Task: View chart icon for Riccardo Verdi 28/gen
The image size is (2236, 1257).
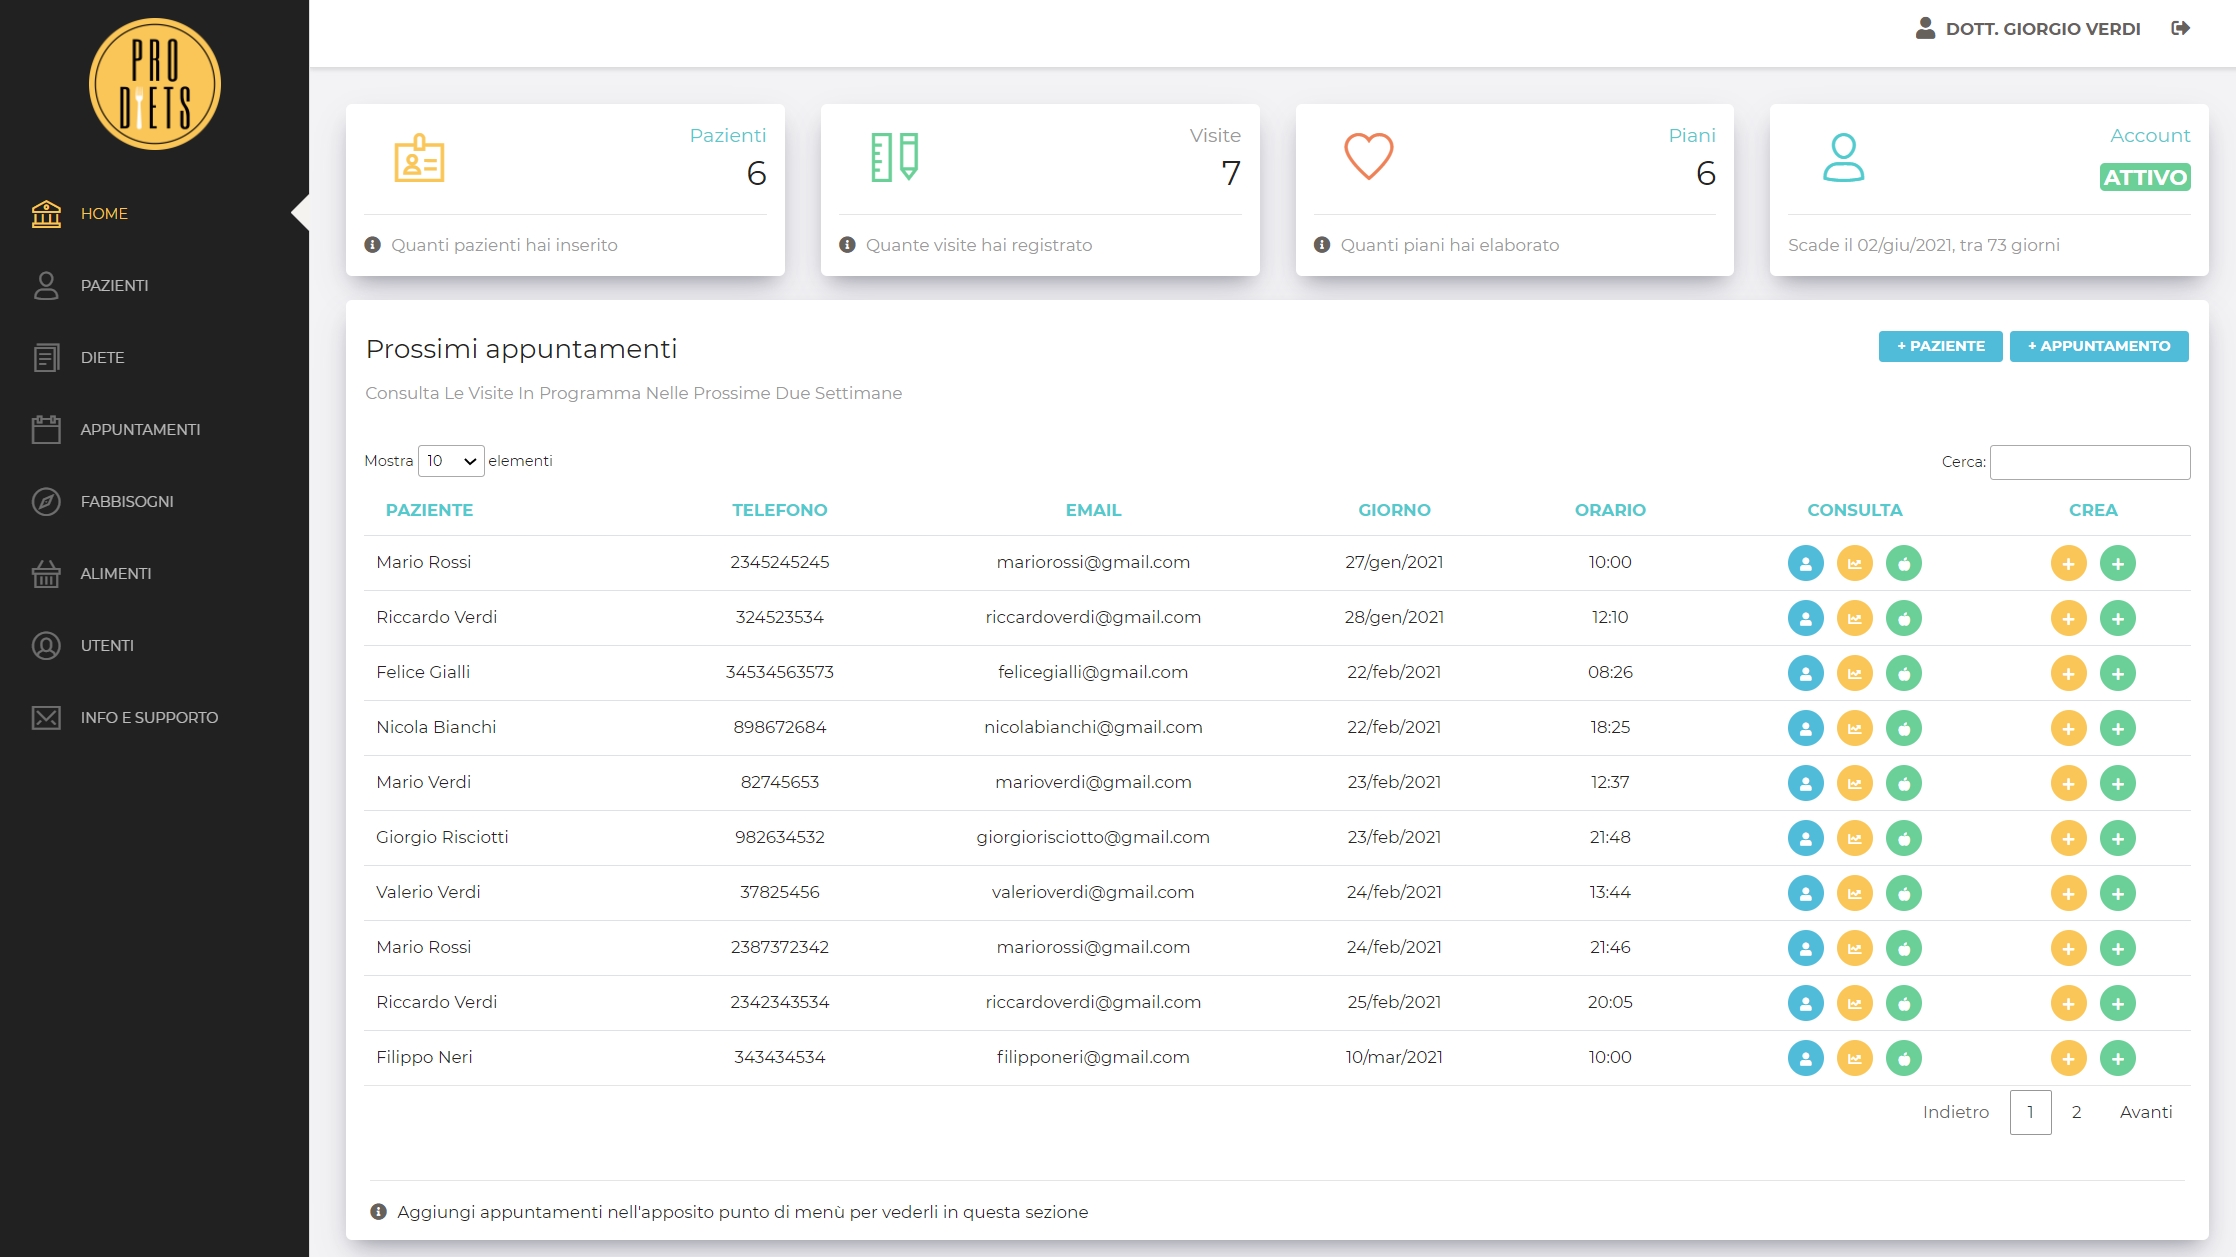Action: click(1854, 618)
